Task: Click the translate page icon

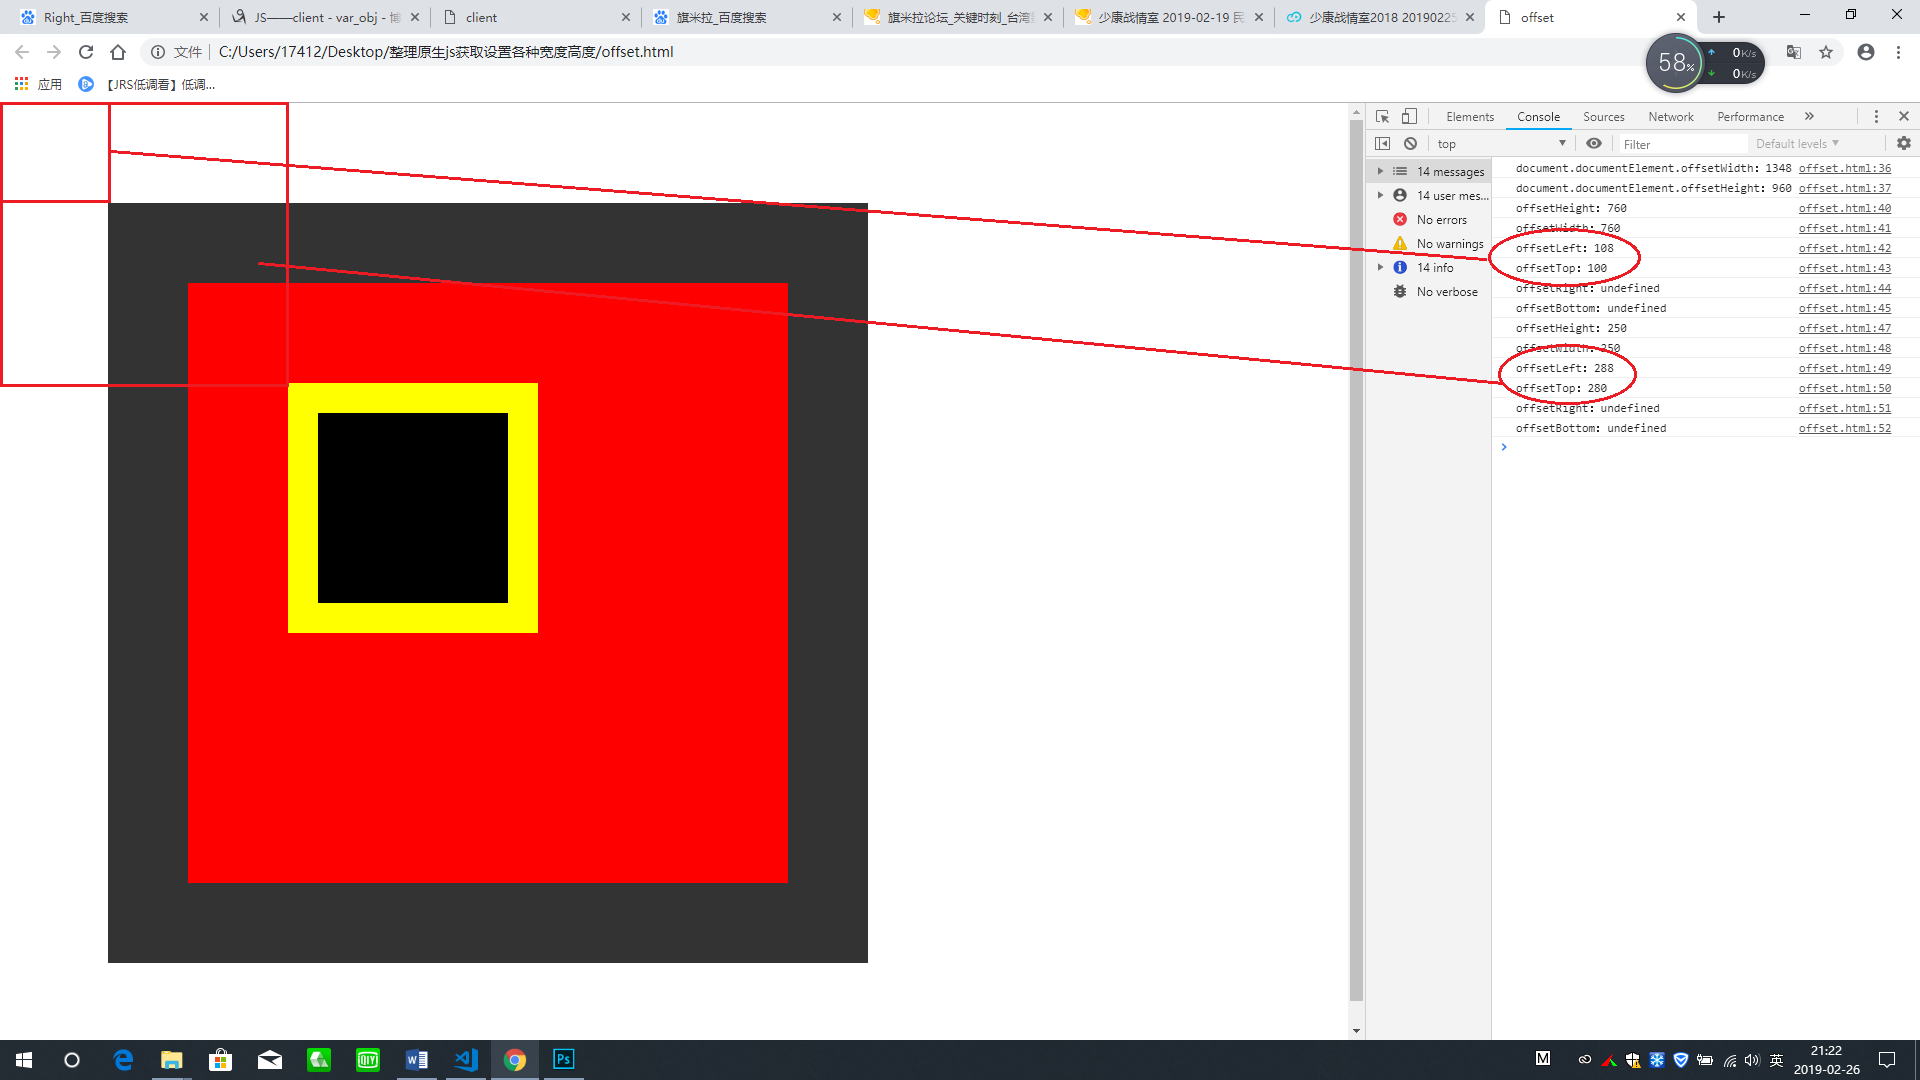Action: click(1794, 52)
